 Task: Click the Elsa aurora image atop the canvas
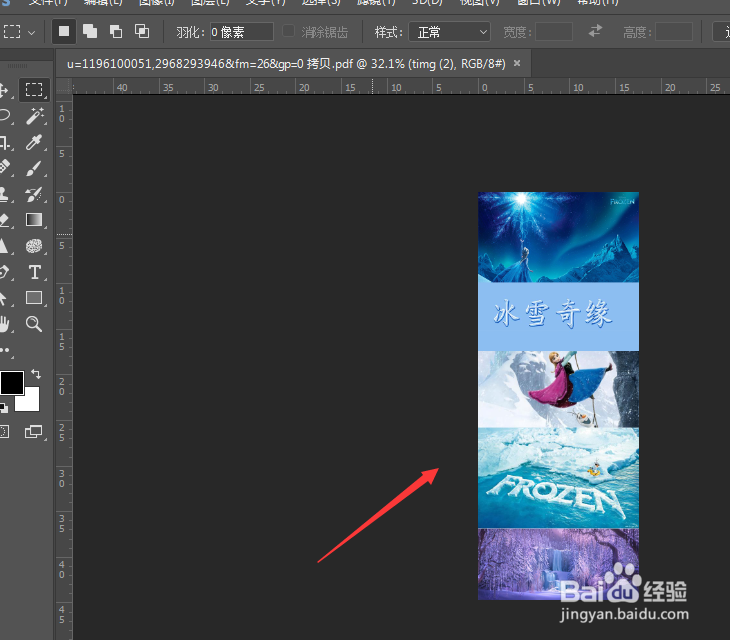tap(558, 237)
